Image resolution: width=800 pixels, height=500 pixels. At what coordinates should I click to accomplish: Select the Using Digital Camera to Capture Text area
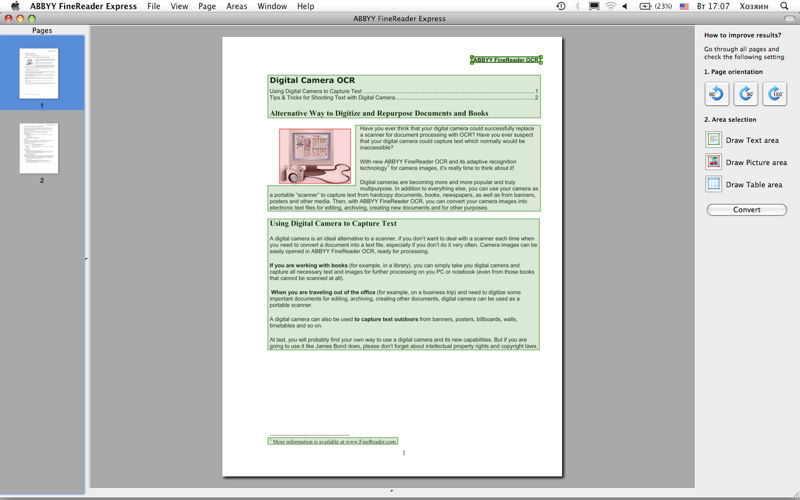tap(404, 284)
